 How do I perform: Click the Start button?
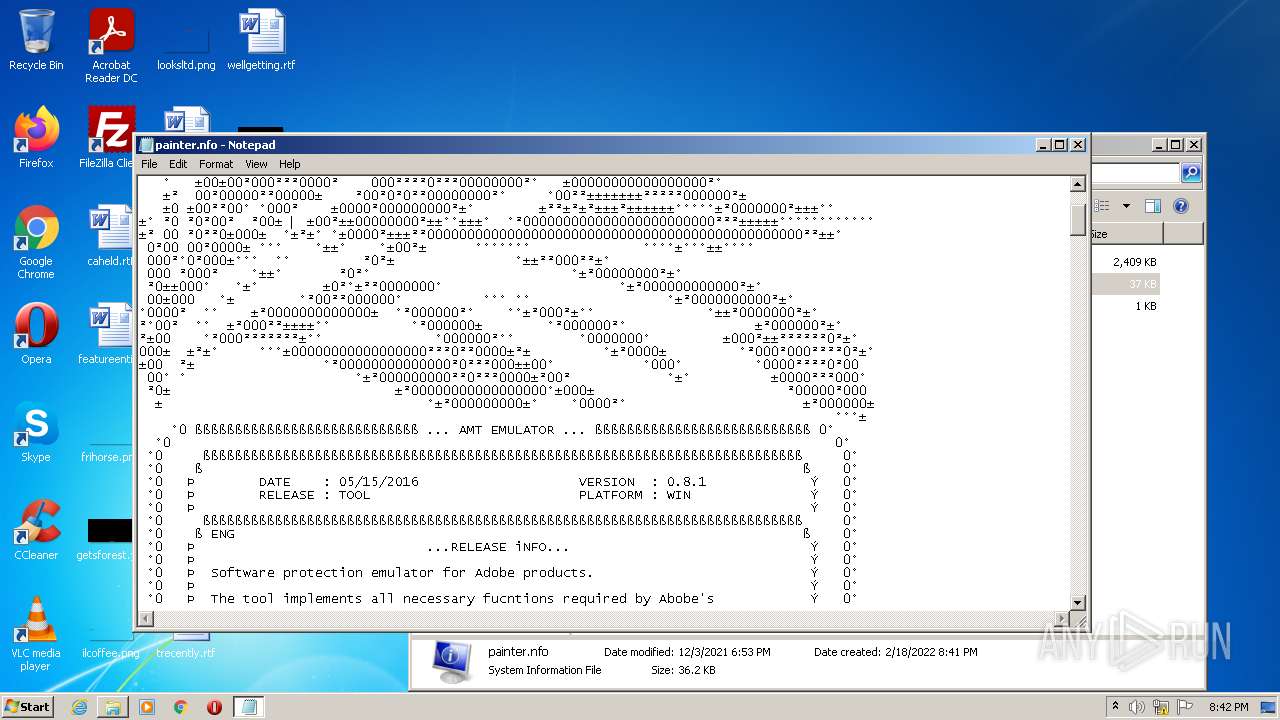[28, 707]
